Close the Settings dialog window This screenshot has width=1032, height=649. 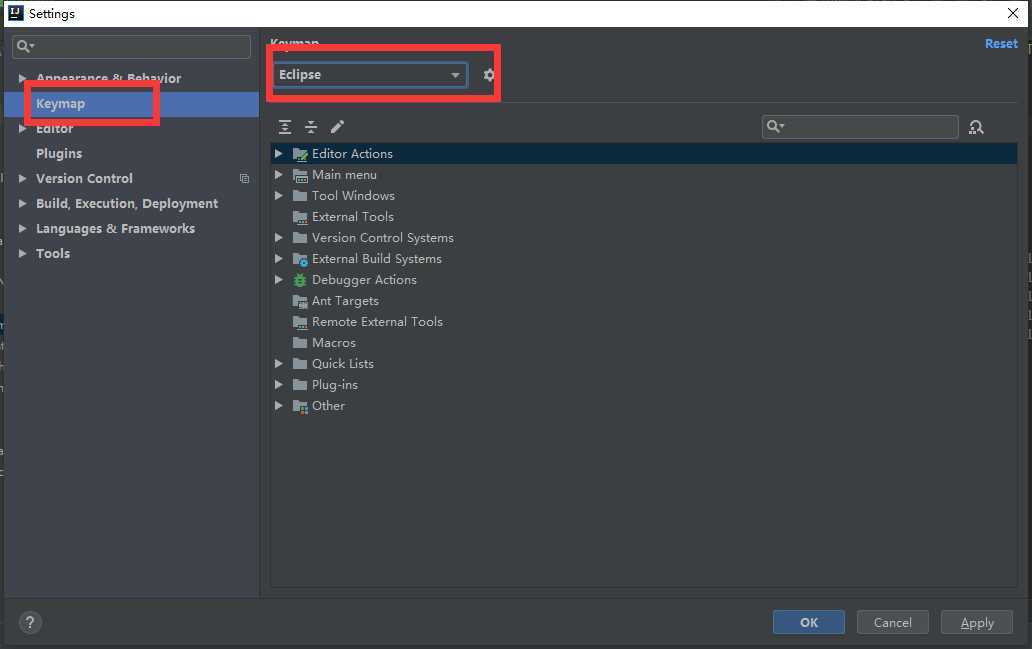pos(1013,13)
